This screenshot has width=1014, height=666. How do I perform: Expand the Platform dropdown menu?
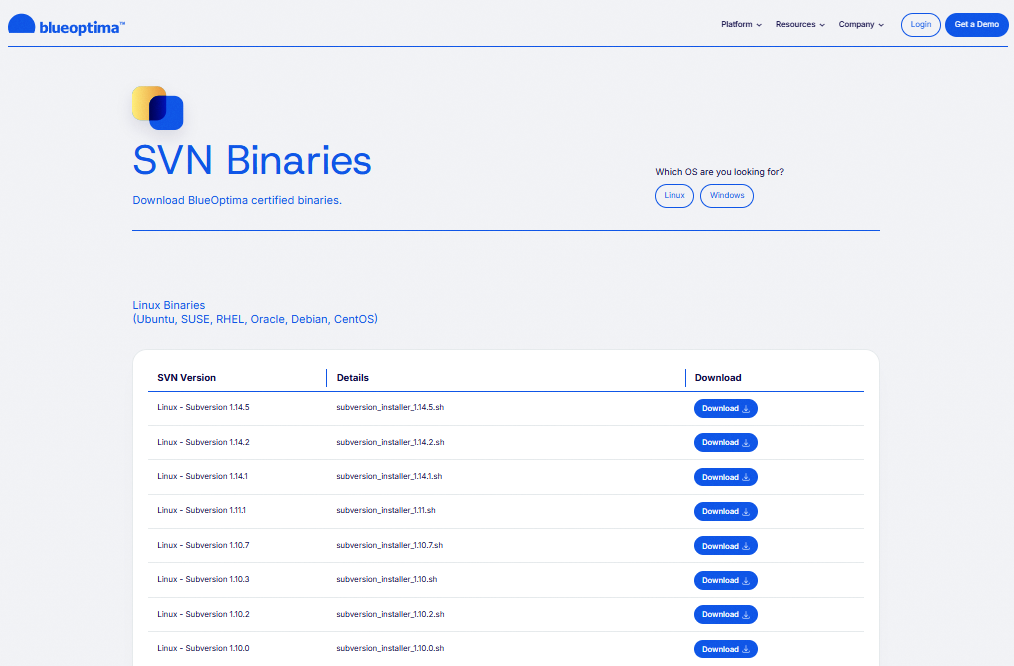point(741,25)
